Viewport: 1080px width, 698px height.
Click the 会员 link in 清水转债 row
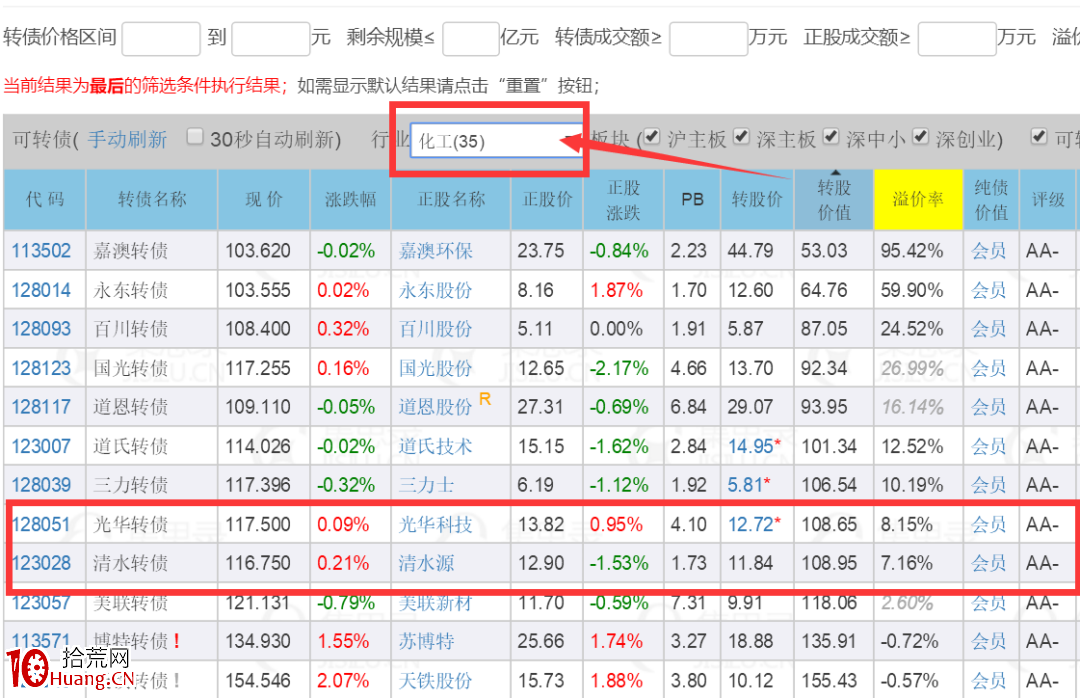tap(989, 563)
